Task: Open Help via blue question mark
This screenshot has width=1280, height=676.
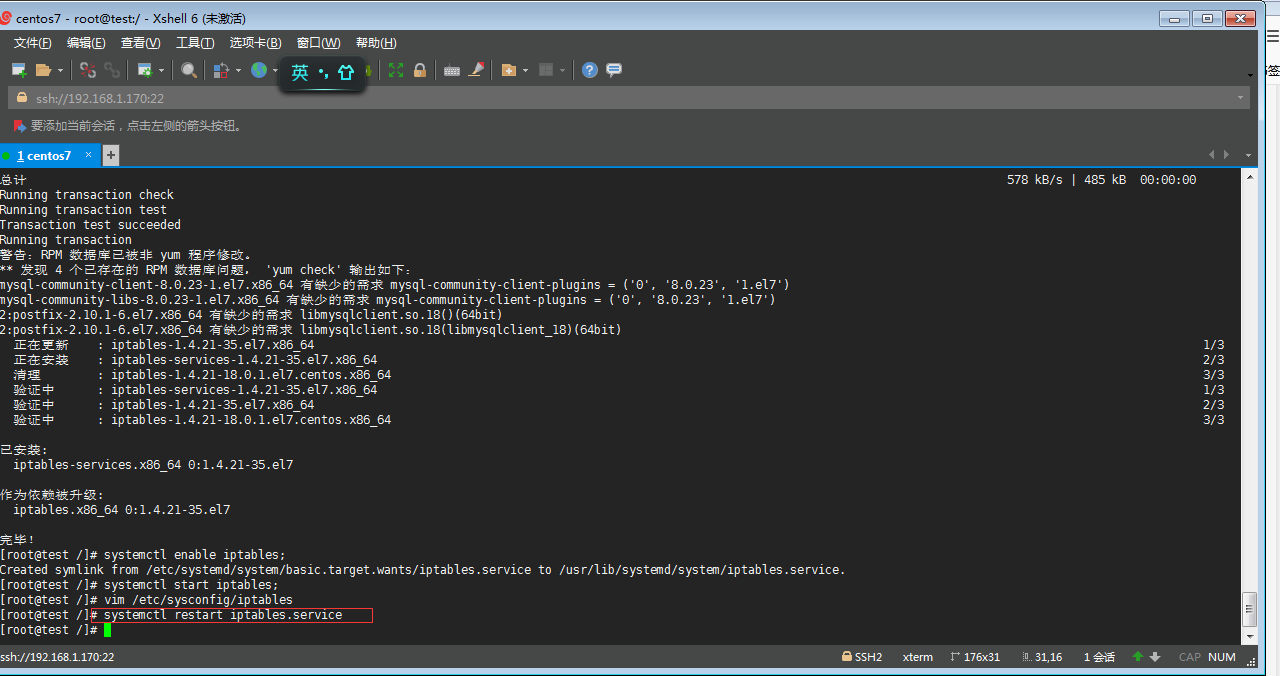Action: click(590, 70)
